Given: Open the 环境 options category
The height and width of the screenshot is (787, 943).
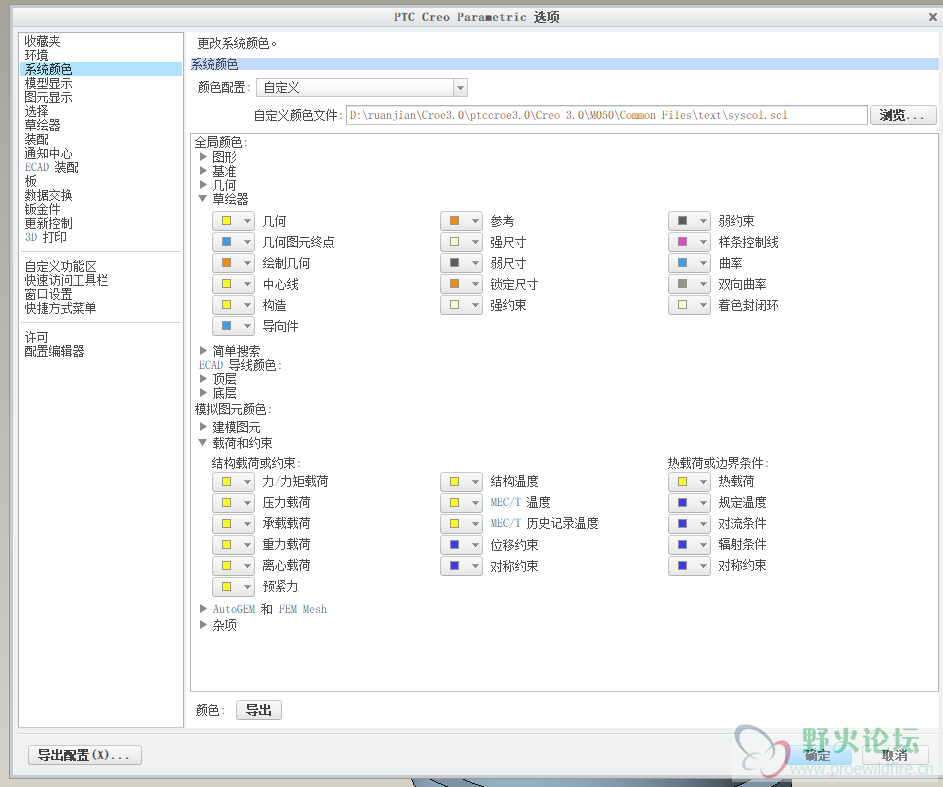Looking at the screenshot, I should pyautogui.click(x=36, y=55).
